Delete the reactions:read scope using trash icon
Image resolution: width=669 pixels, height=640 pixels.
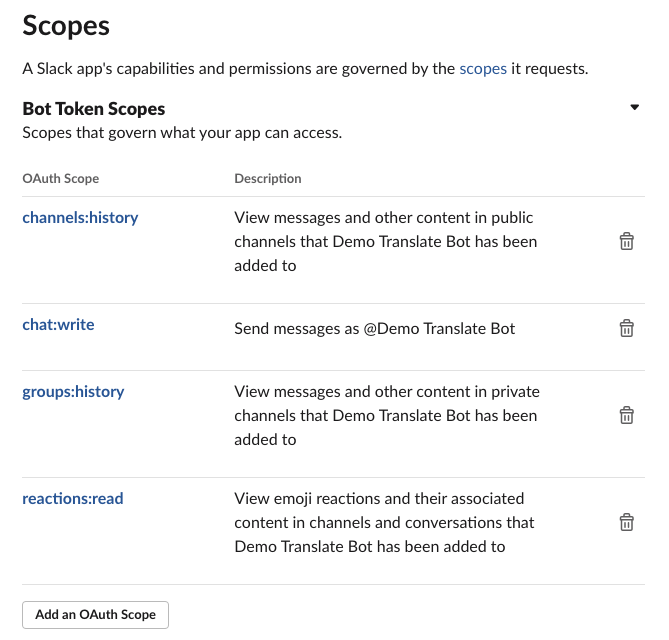pyautogui.click(x=626, y=522)
